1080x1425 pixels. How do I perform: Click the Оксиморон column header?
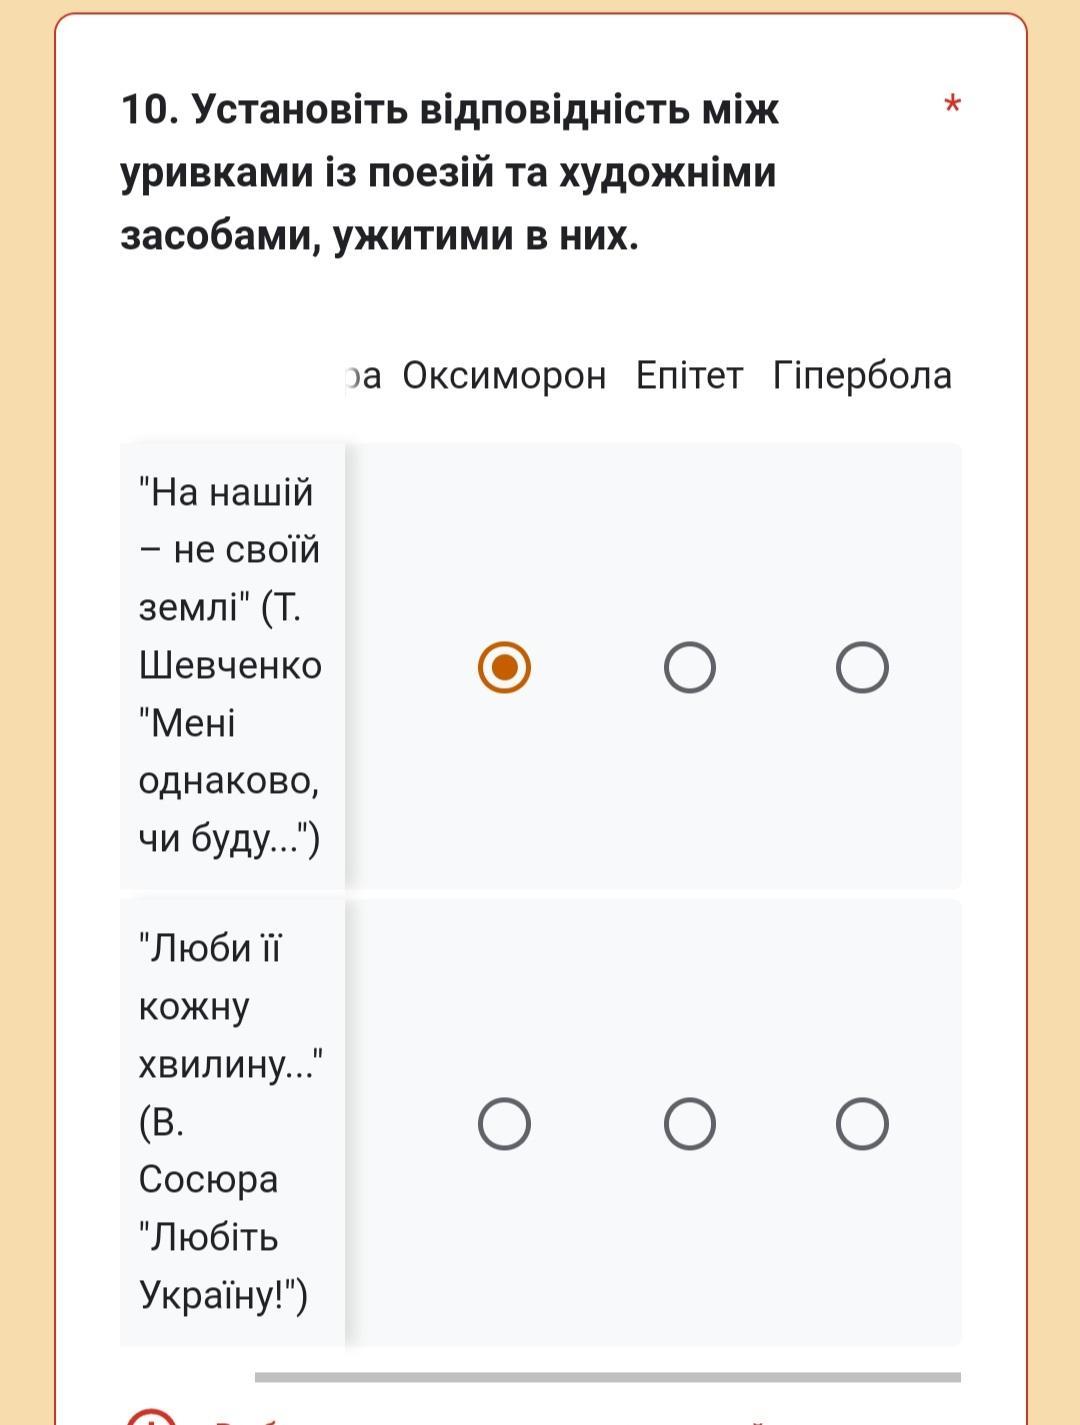point(504,375)
